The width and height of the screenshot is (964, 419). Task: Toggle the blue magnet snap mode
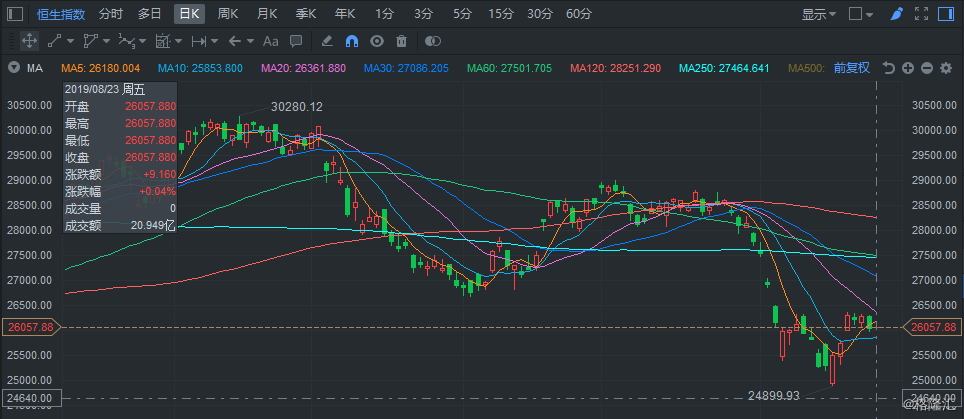coord(352,41)
